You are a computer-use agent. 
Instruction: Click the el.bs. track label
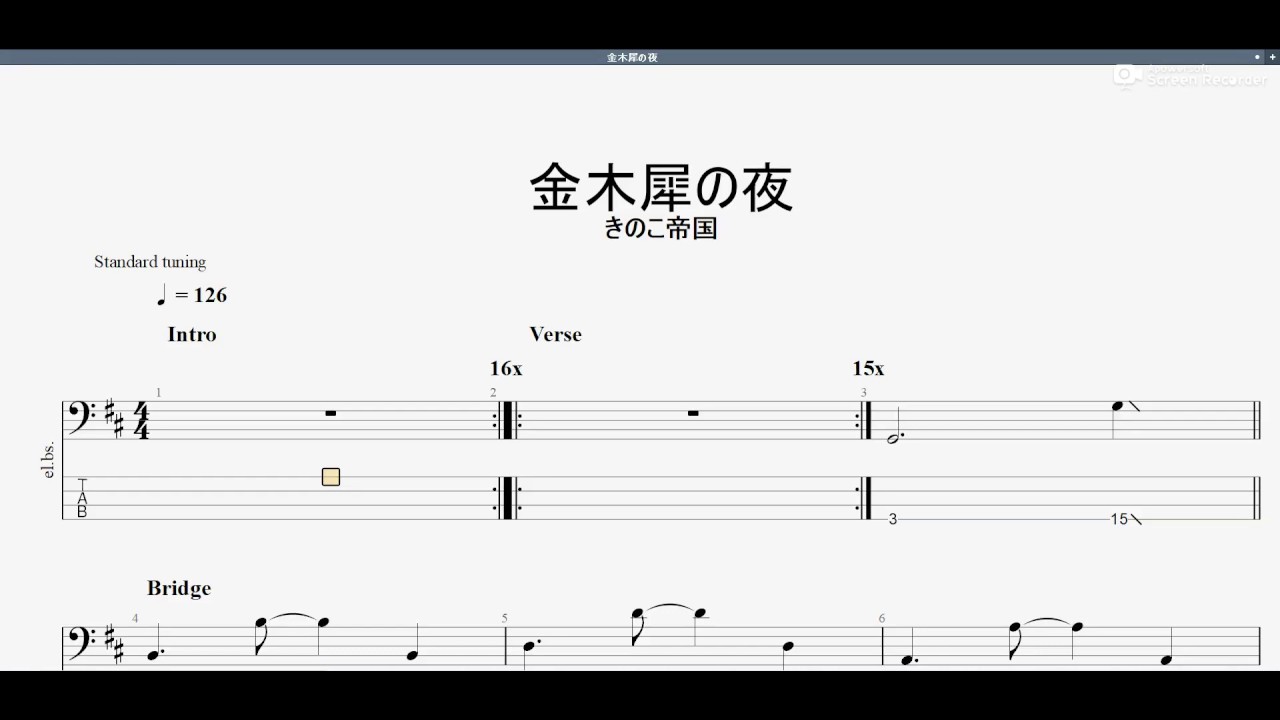[x=49, y=459]
